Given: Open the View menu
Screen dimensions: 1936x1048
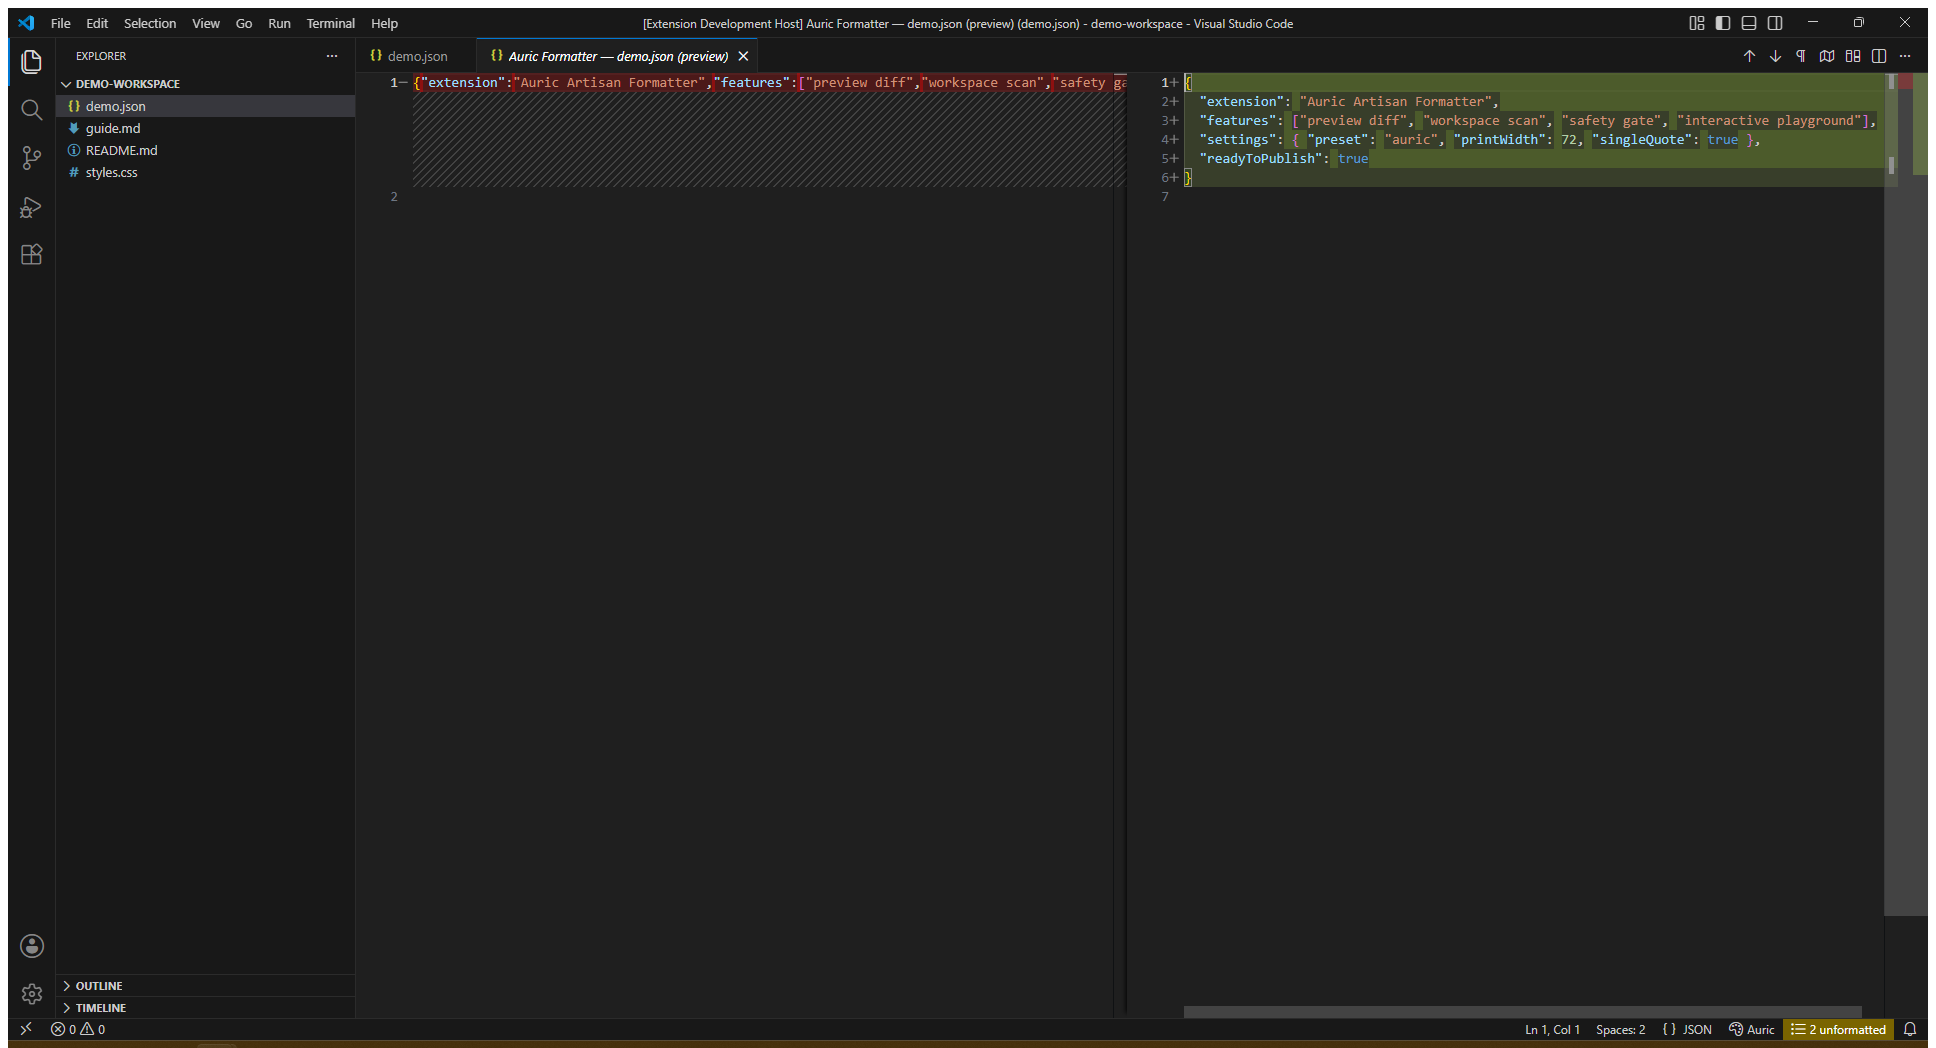Looking at the screenshot, I should coord(206,23).
